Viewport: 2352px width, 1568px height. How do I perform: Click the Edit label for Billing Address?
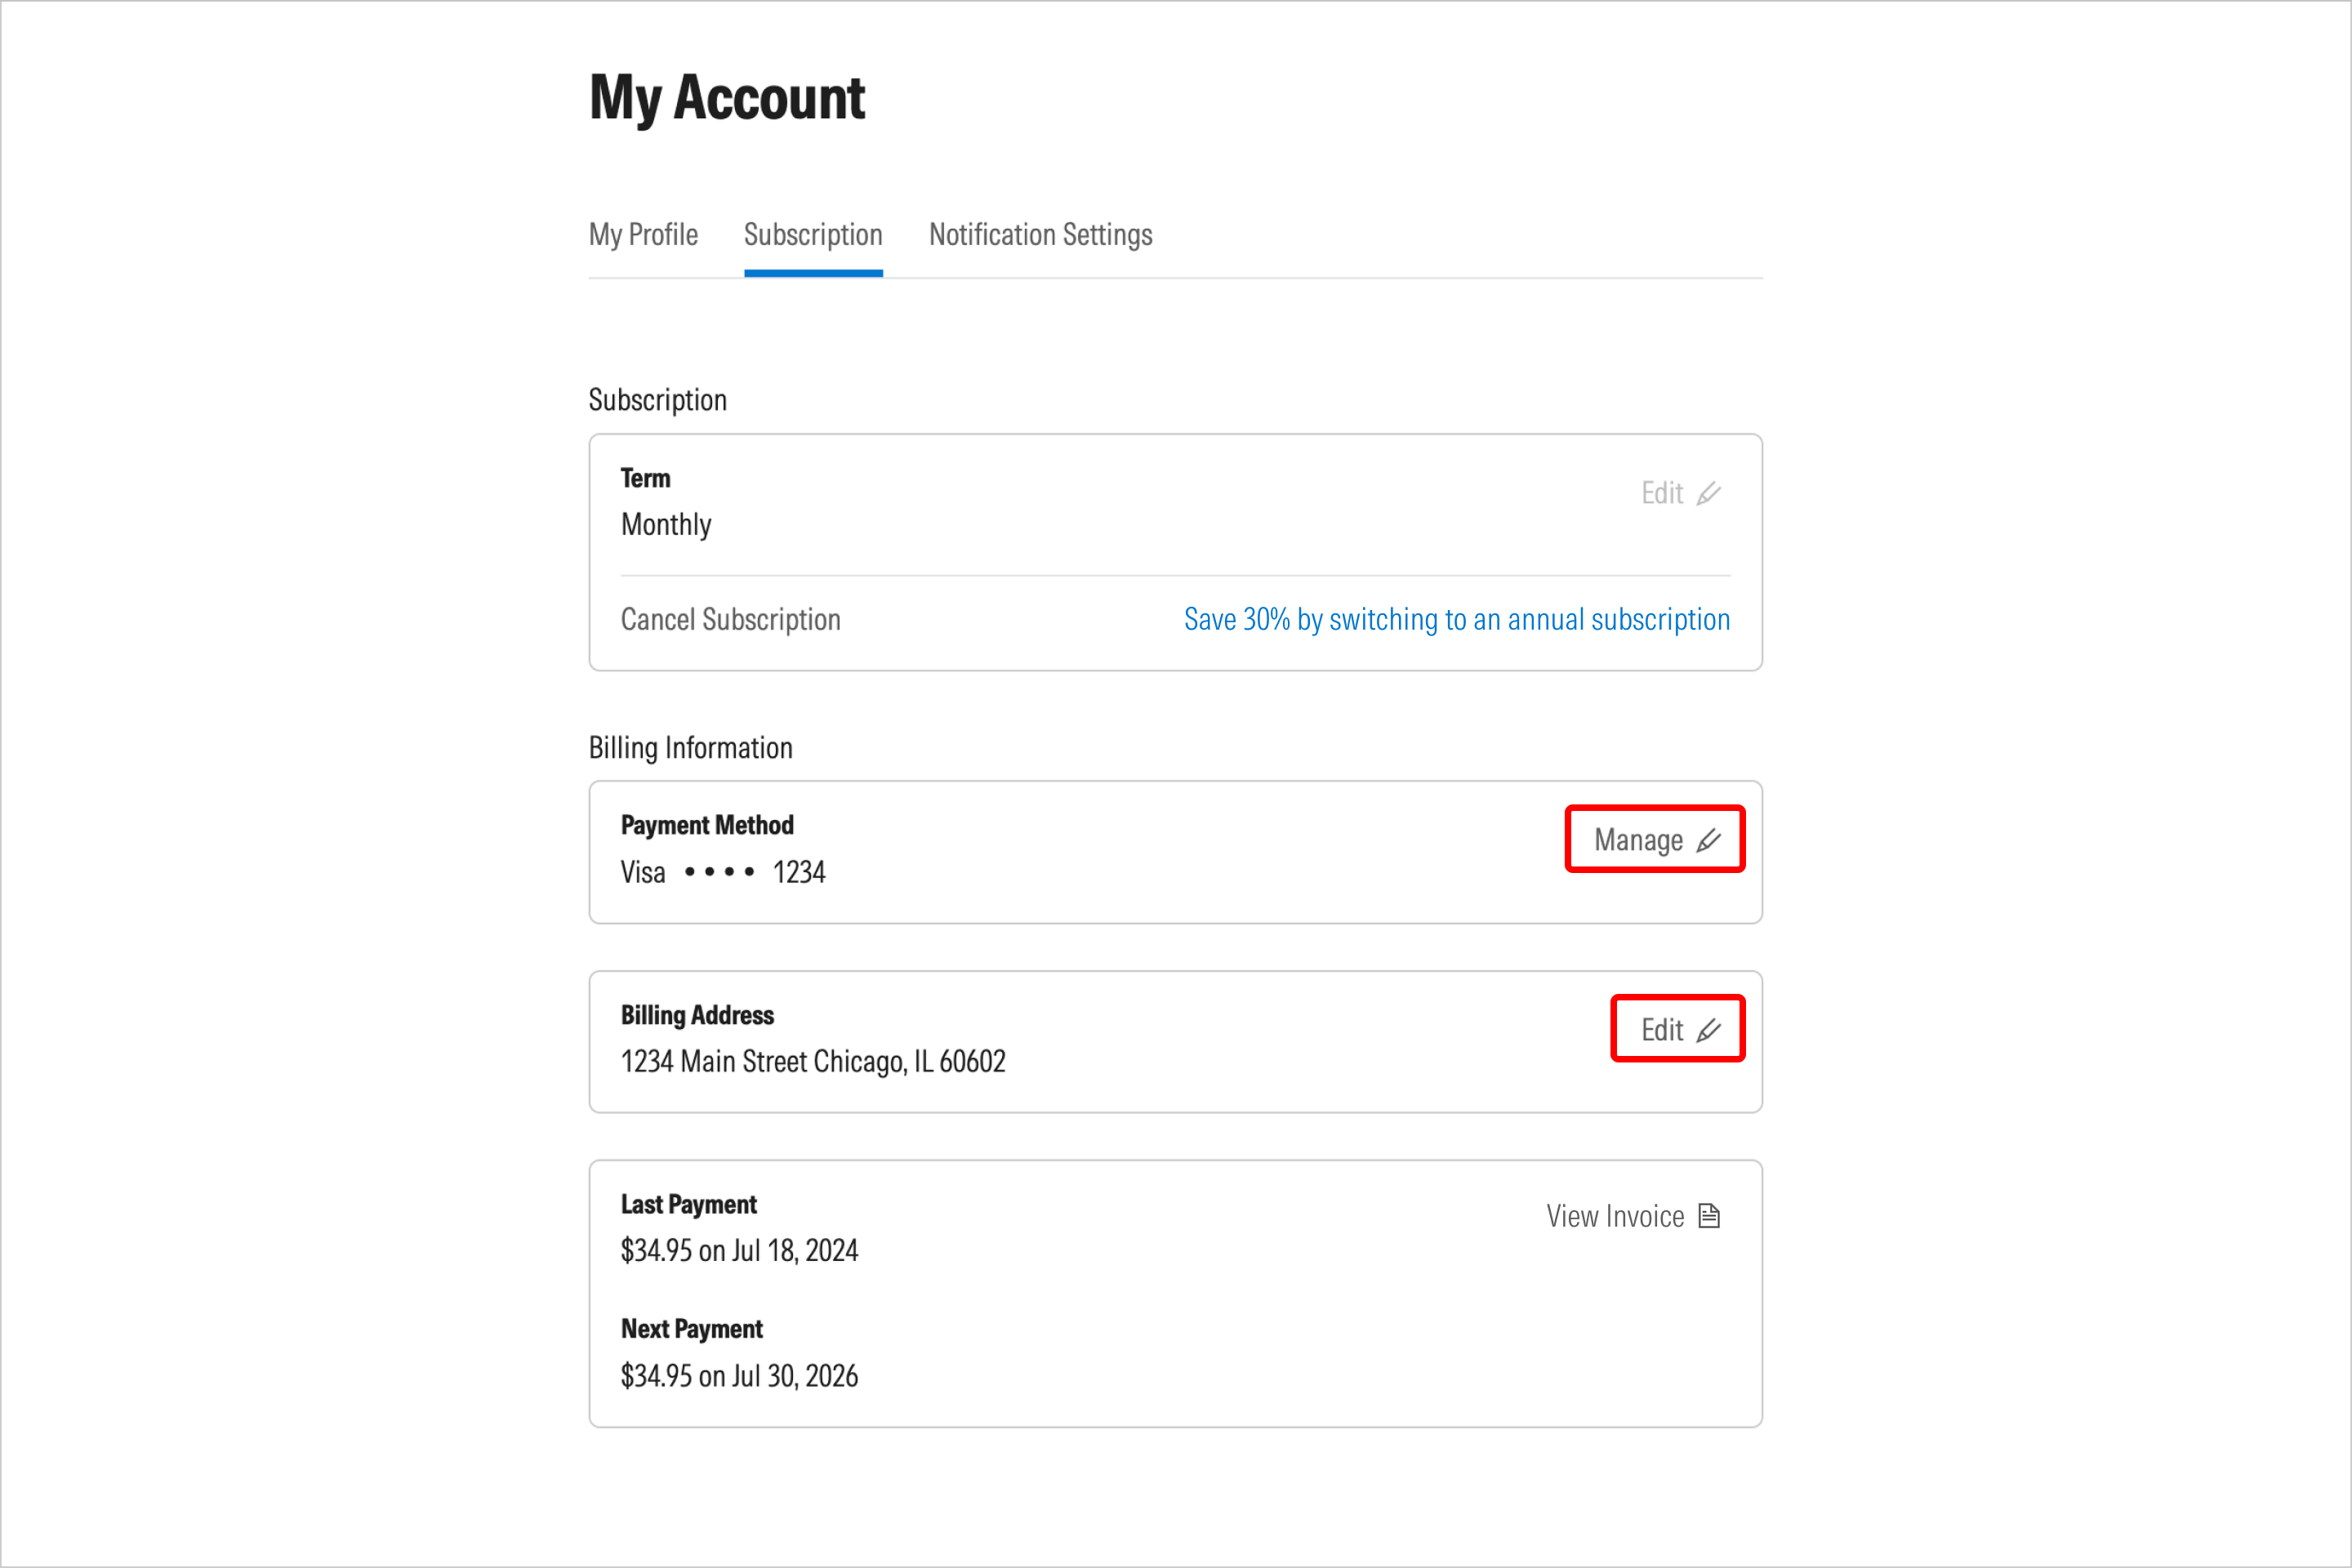pos(1662,1030)
